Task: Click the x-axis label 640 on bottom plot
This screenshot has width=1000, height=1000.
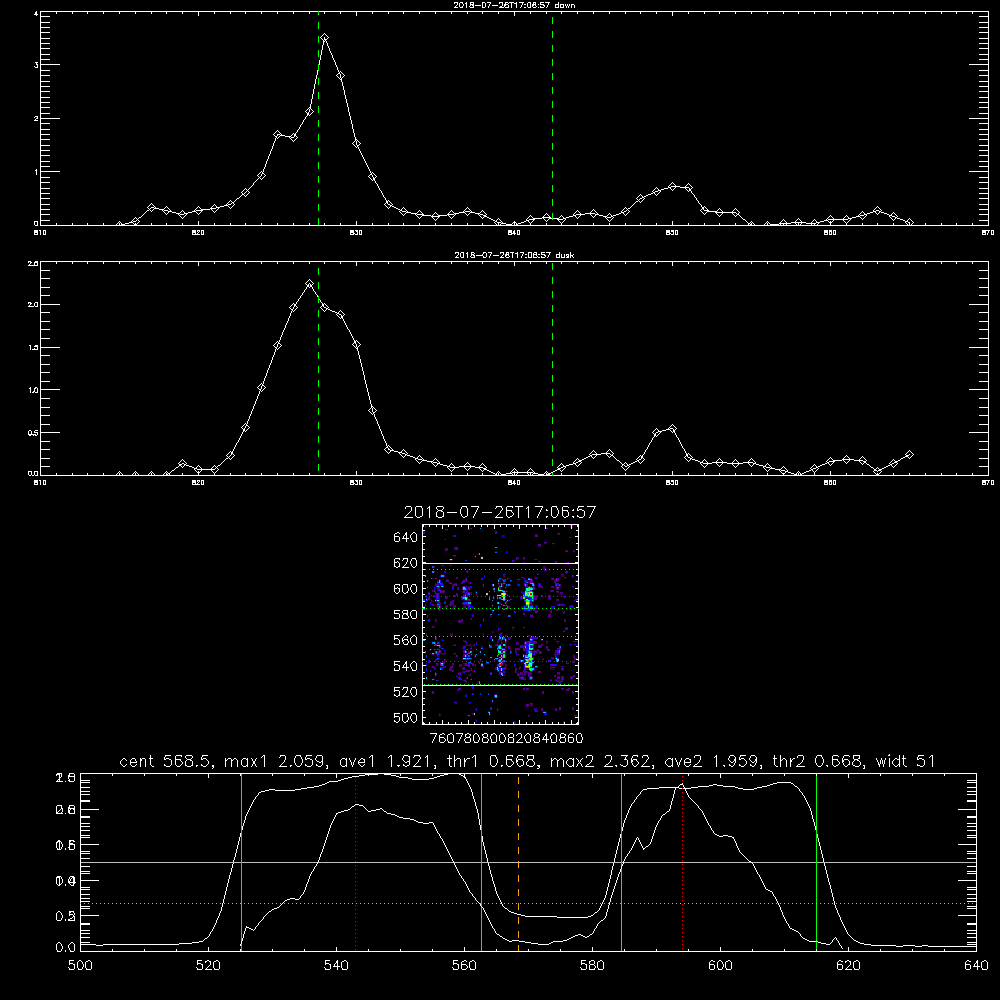Action: (x=976, y=966)
